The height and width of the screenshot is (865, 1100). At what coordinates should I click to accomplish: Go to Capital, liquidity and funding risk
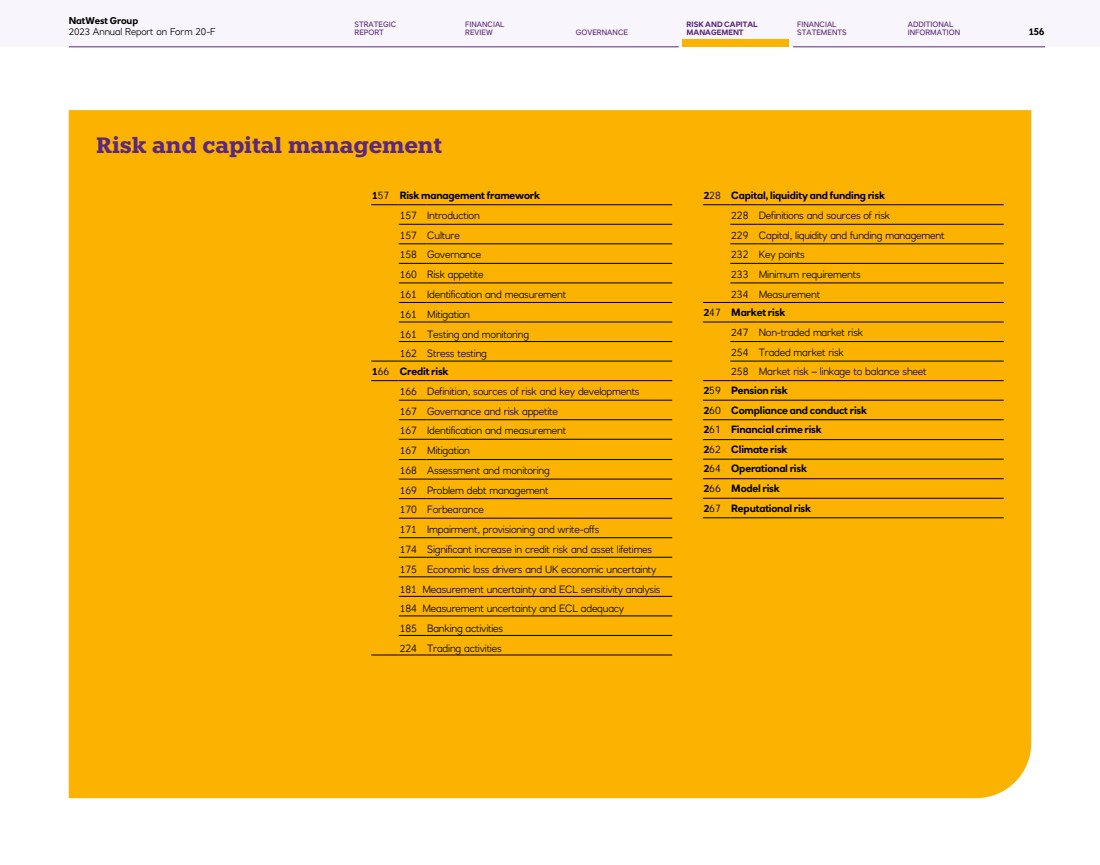(807, 196)
